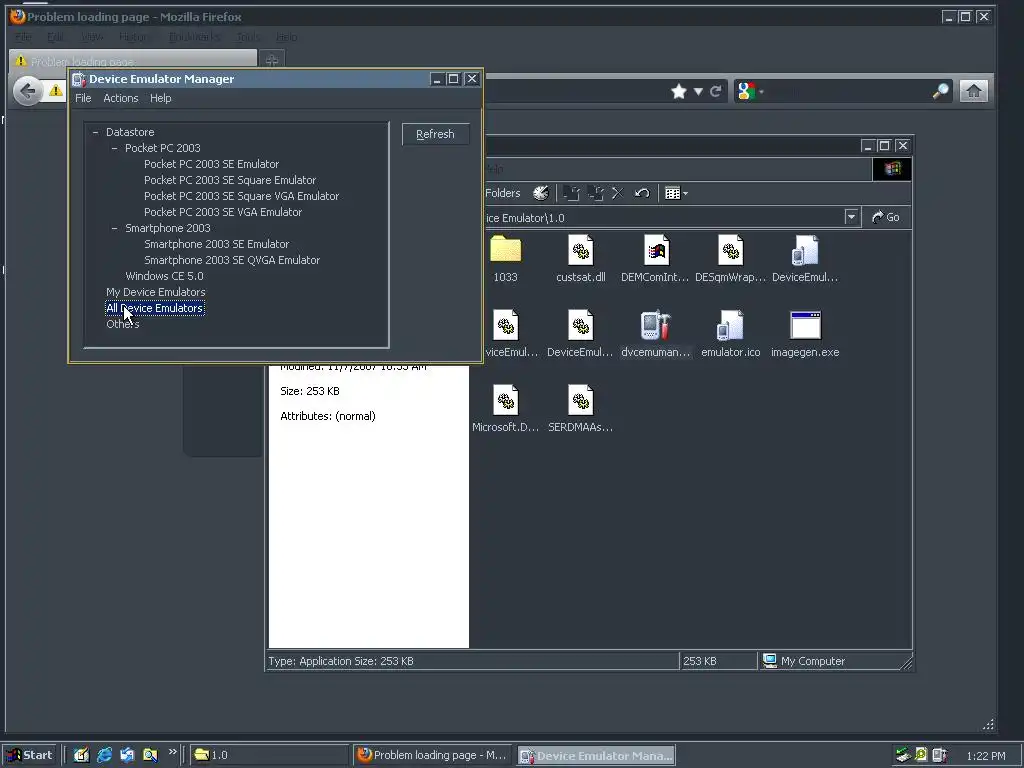1024x768 pixels.
Task: Select Pocket PC 2003 SE Square VGA Emulator
Action: [x=242, y=196]
